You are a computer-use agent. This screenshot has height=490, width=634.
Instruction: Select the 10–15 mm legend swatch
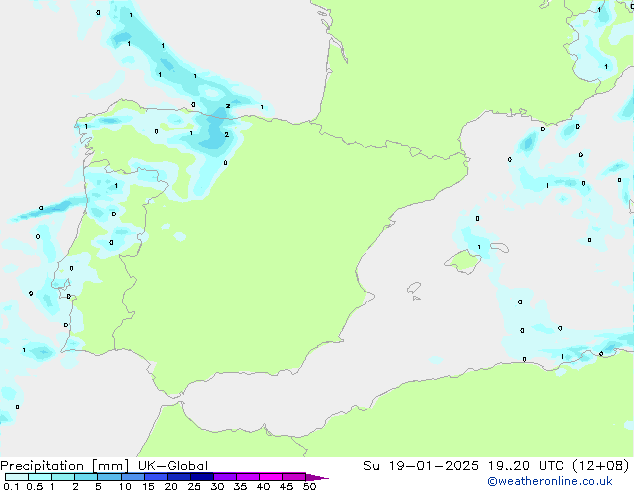pos(133,477)
